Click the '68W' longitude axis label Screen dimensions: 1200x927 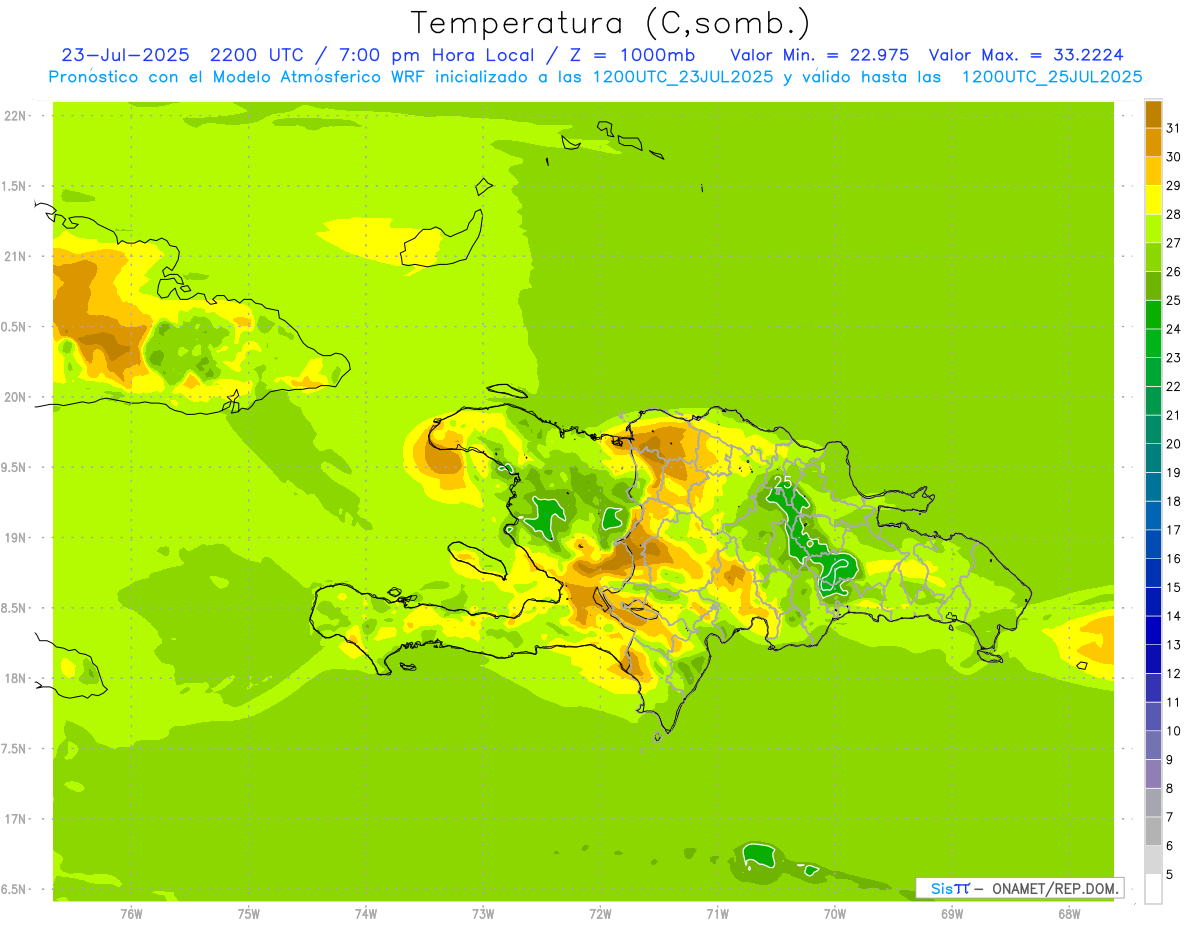coord(1069,914)
